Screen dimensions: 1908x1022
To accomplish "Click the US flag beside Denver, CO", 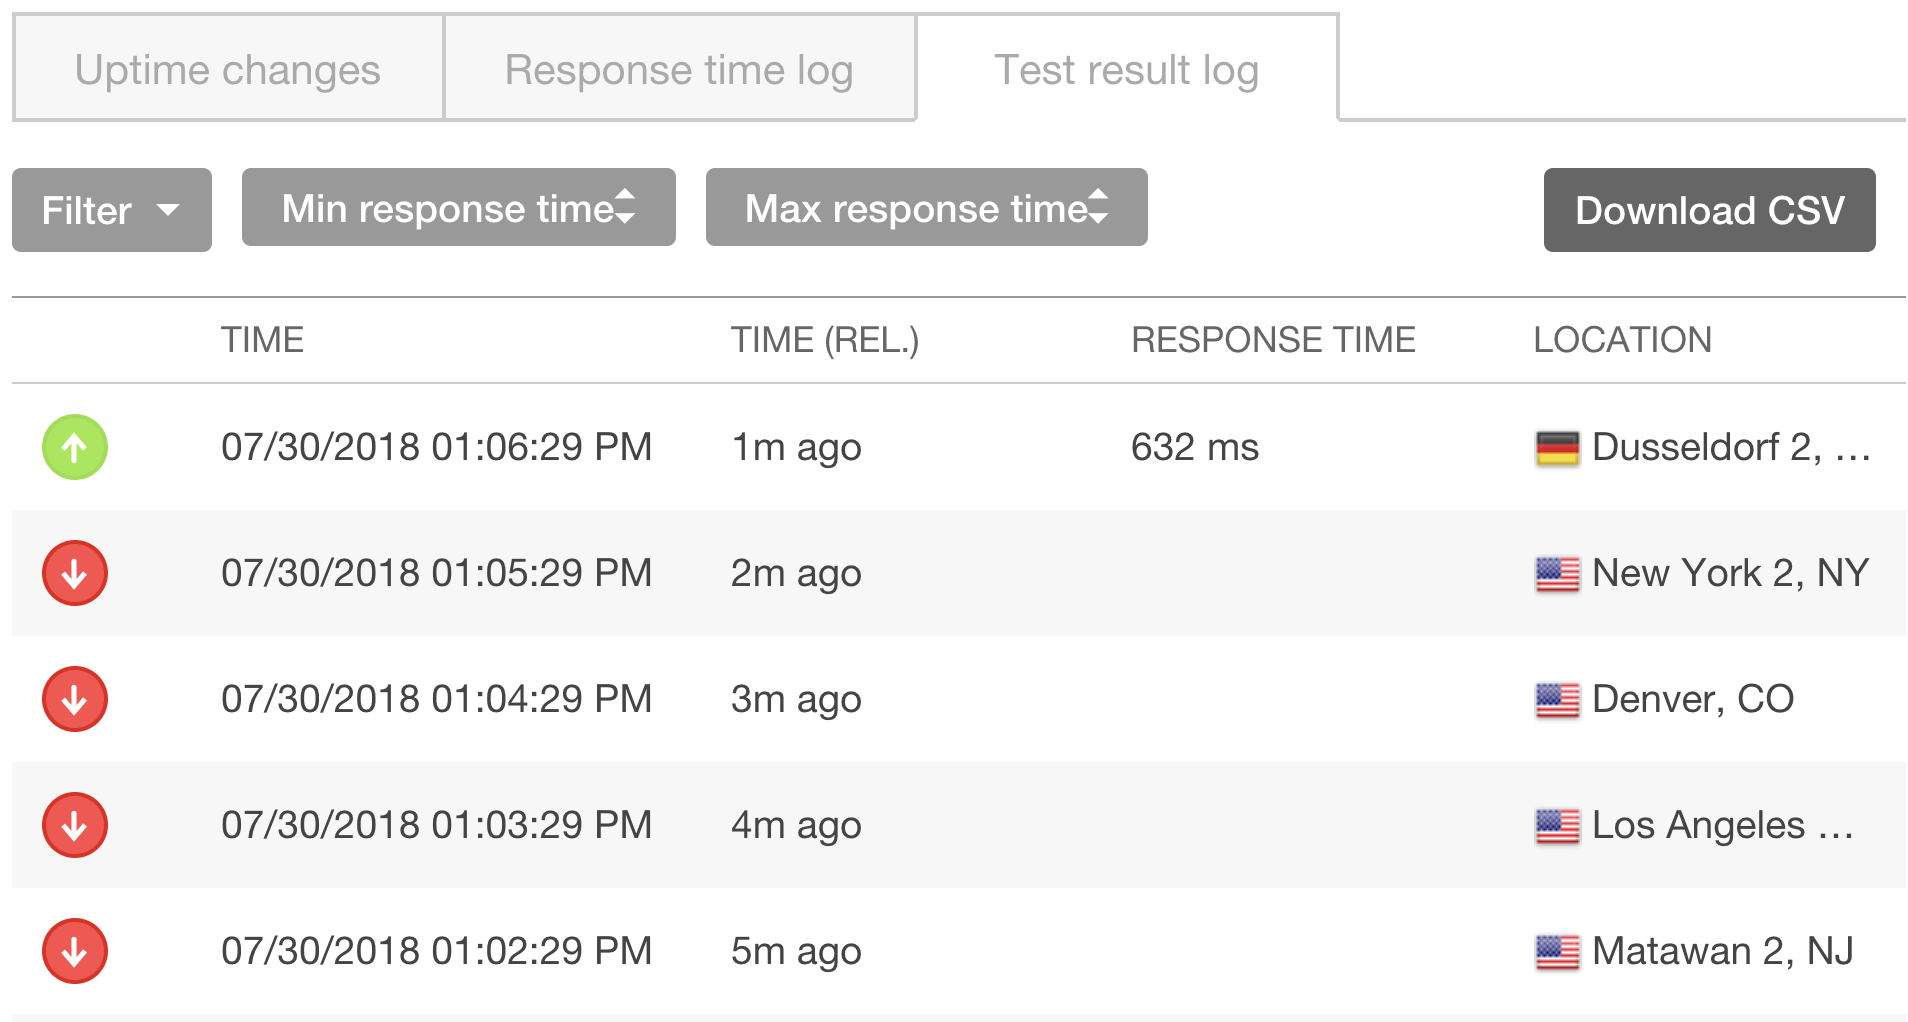I will pyautogui.click(x=1557, y=700).
